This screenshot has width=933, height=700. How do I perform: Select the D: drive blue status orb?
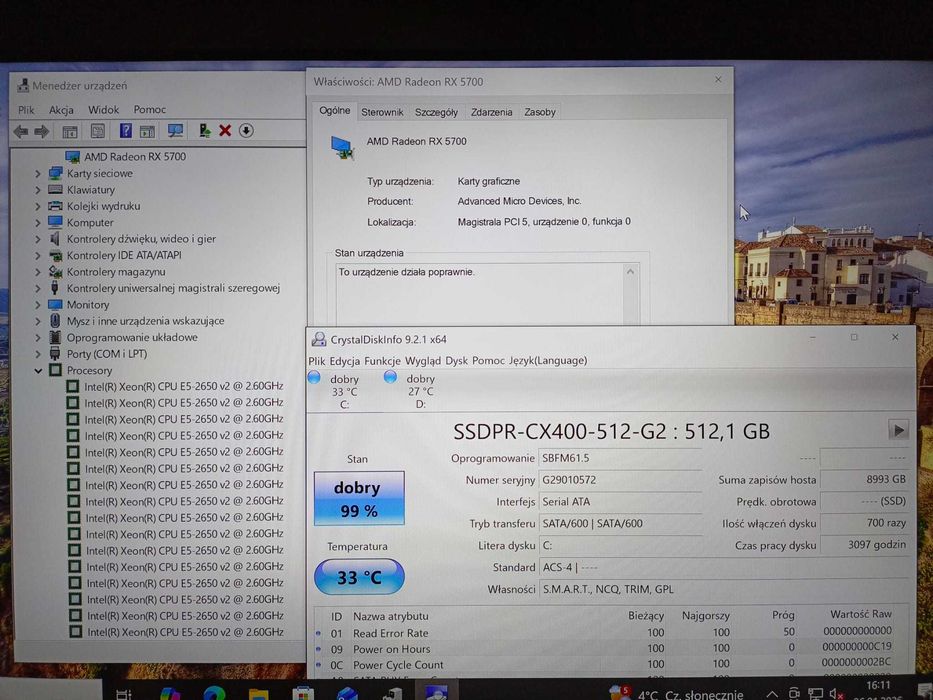click(390, 376)
